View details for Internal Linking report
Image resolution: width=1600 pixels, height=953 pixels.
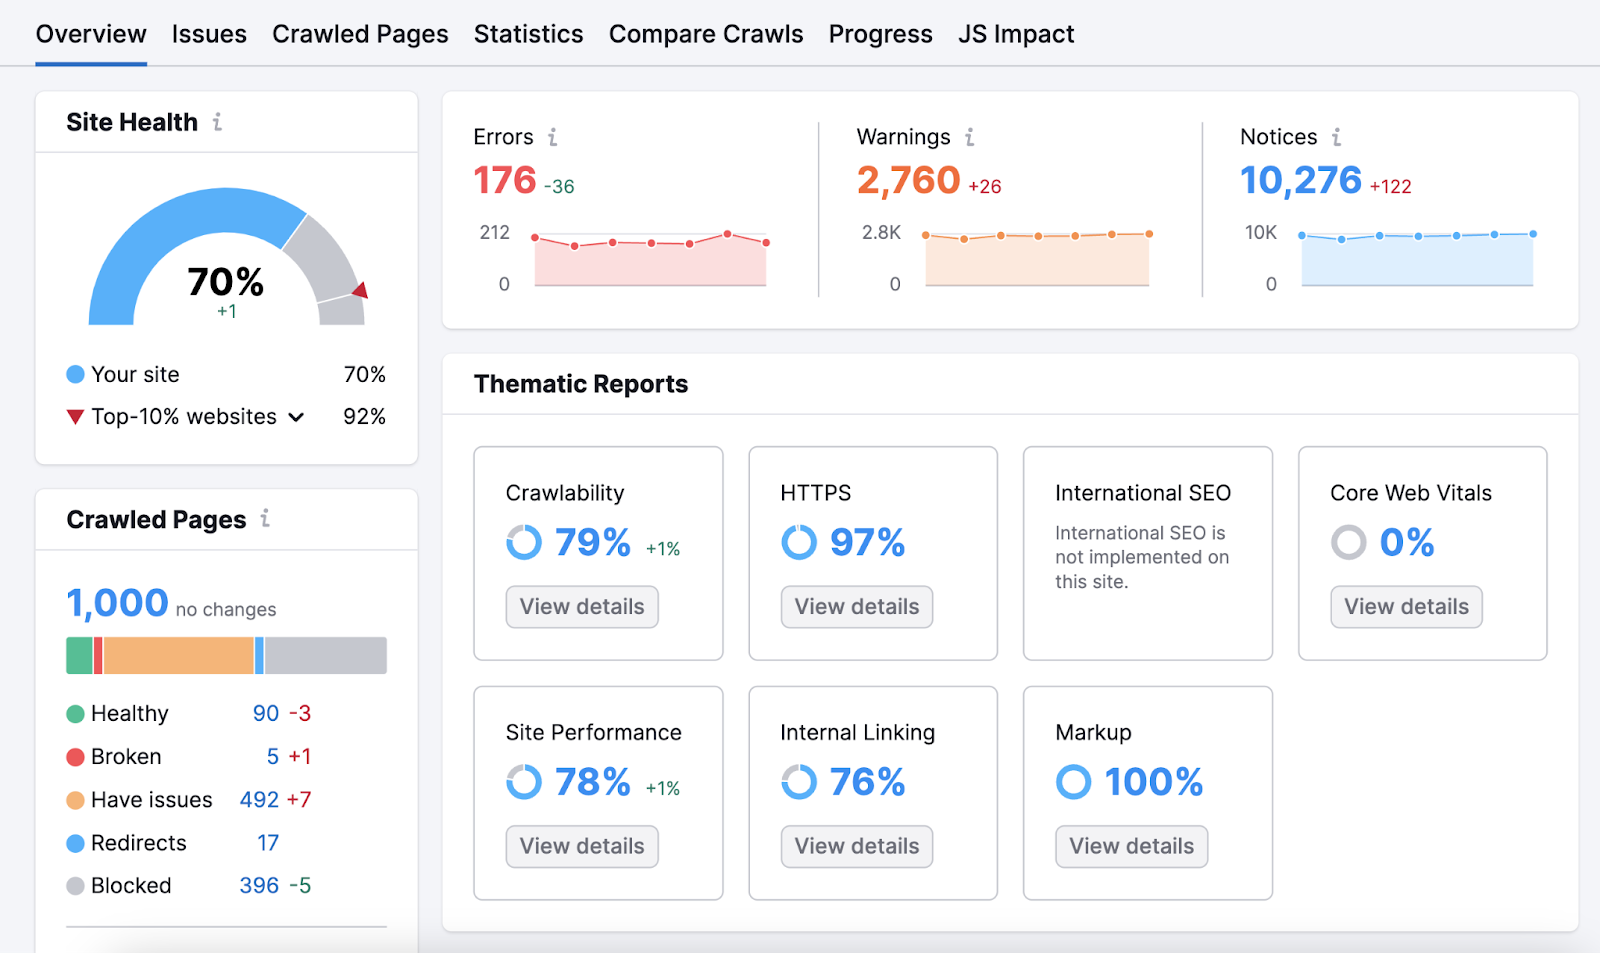(856, 846)
